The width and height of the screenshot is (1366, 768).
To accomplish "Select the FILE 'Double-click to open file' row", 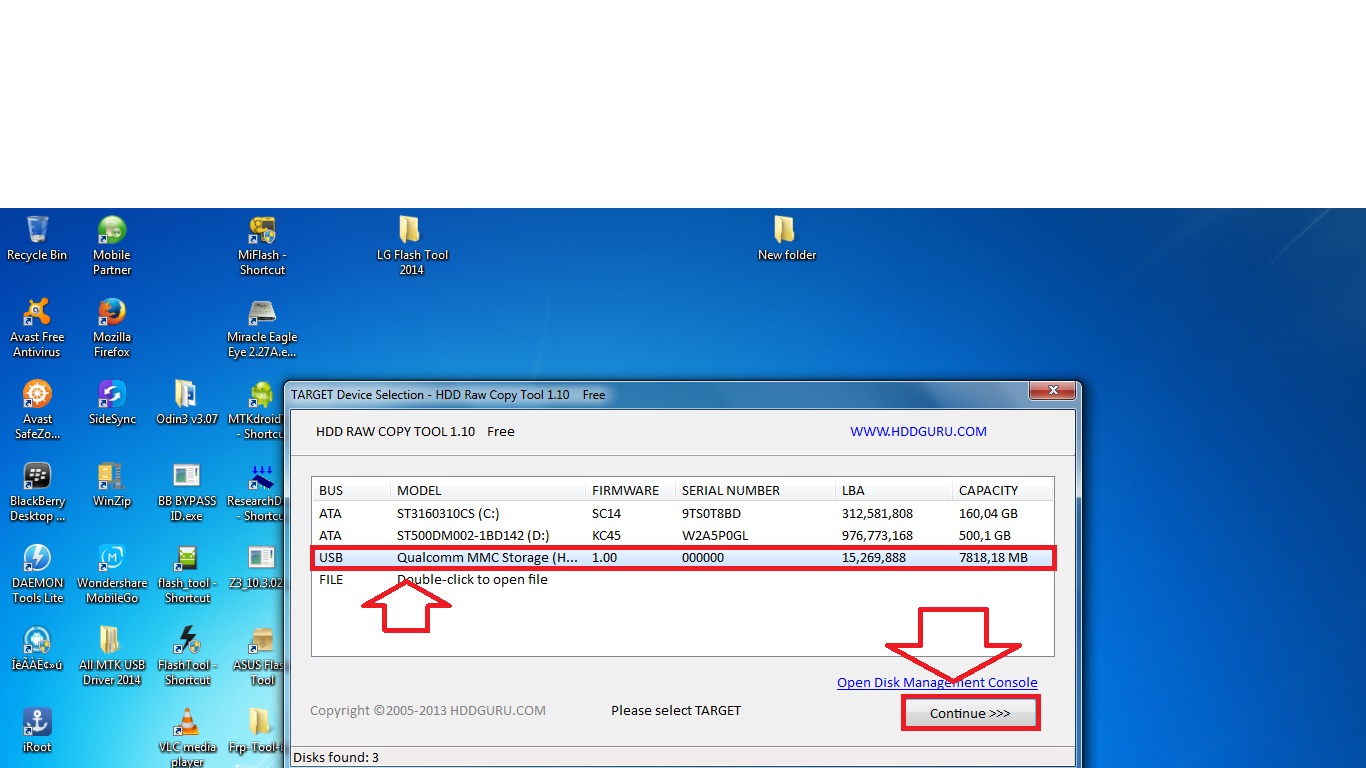I will click(683, 579).
